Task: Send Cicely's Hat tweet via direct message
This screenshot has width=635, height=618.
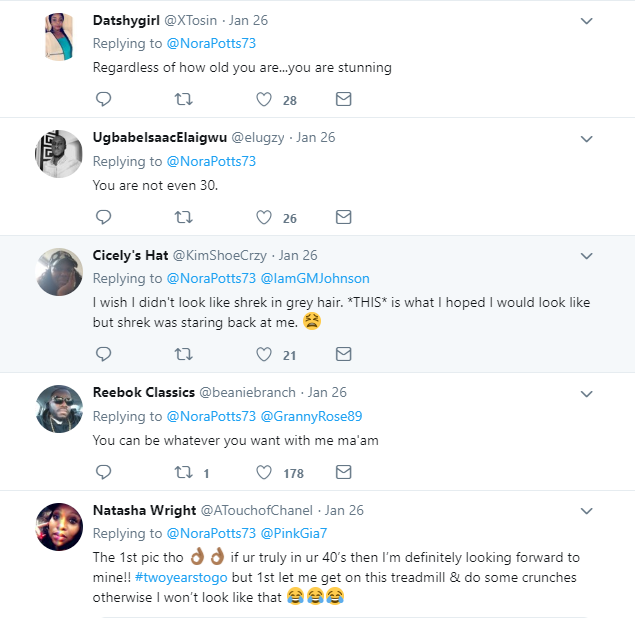Action: coord(343,353)
